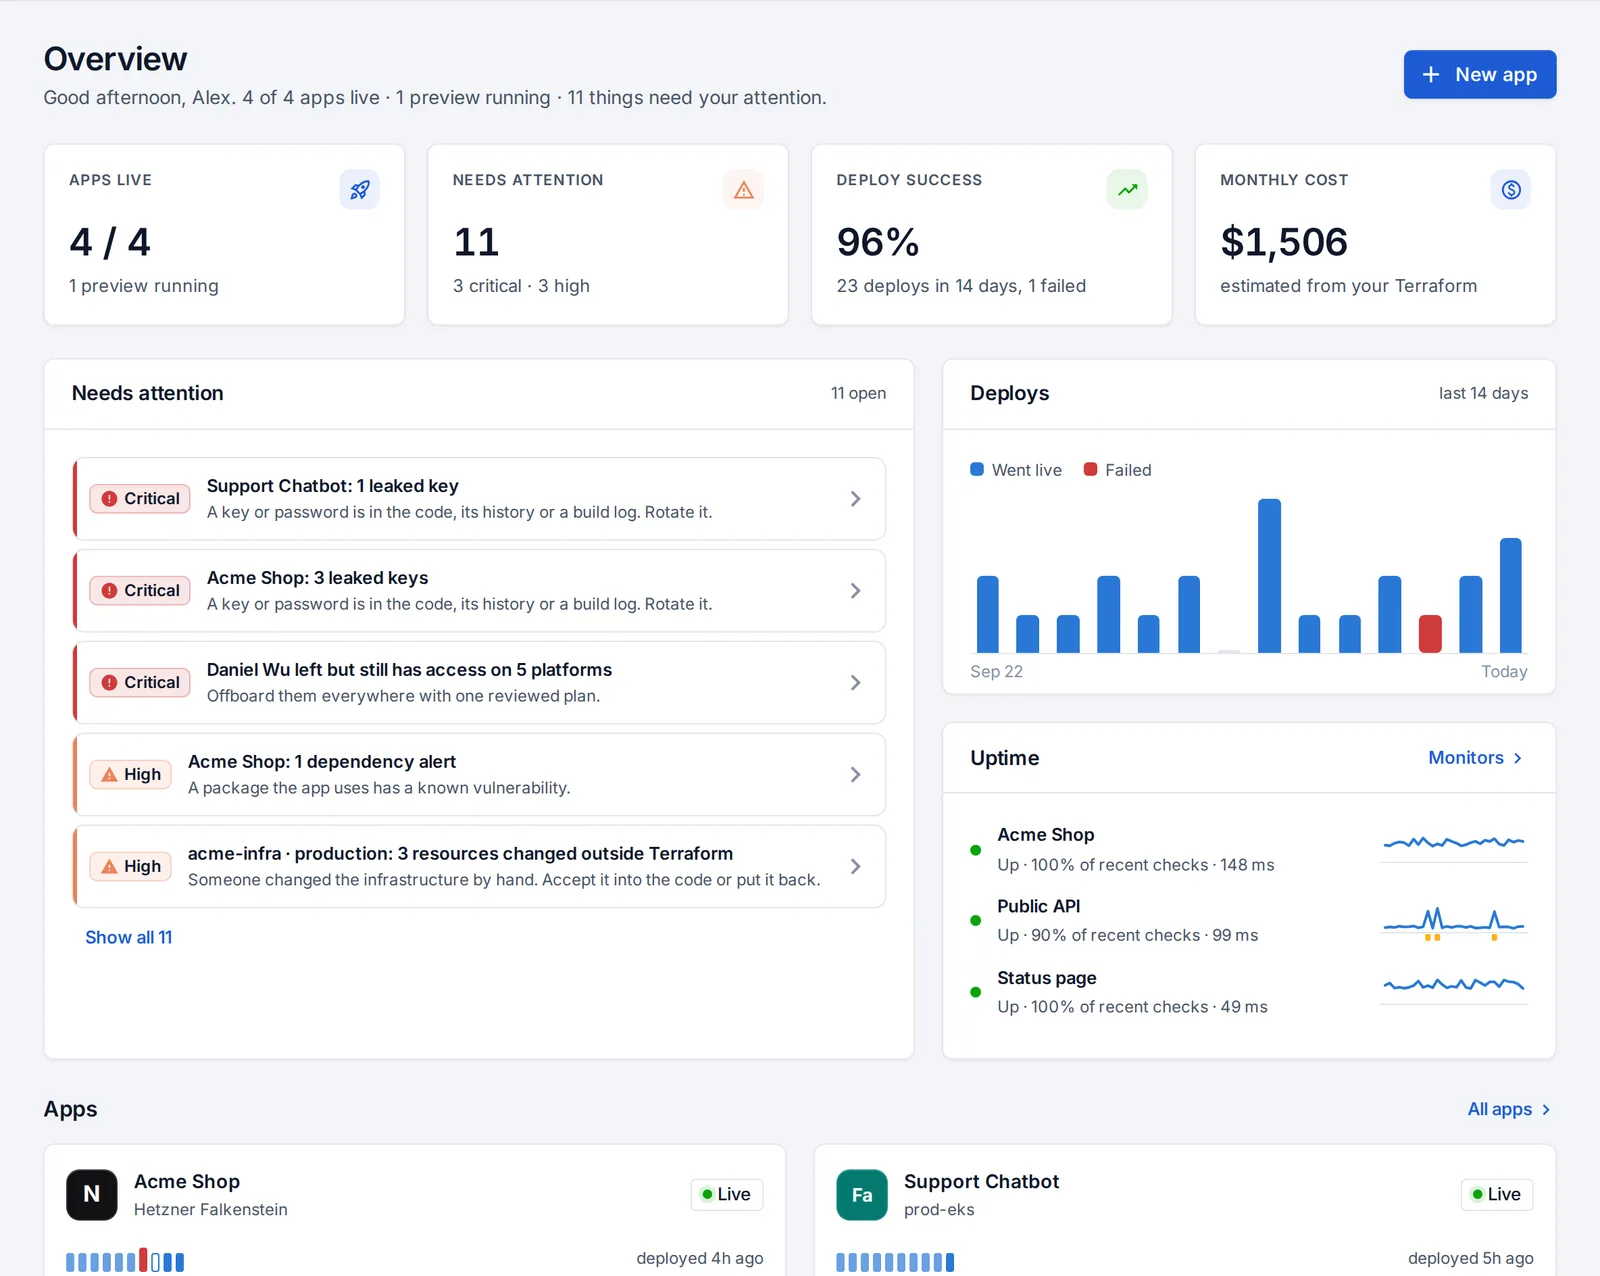
Task: Open the All apps link
Action: (x=1509, y=1110)
